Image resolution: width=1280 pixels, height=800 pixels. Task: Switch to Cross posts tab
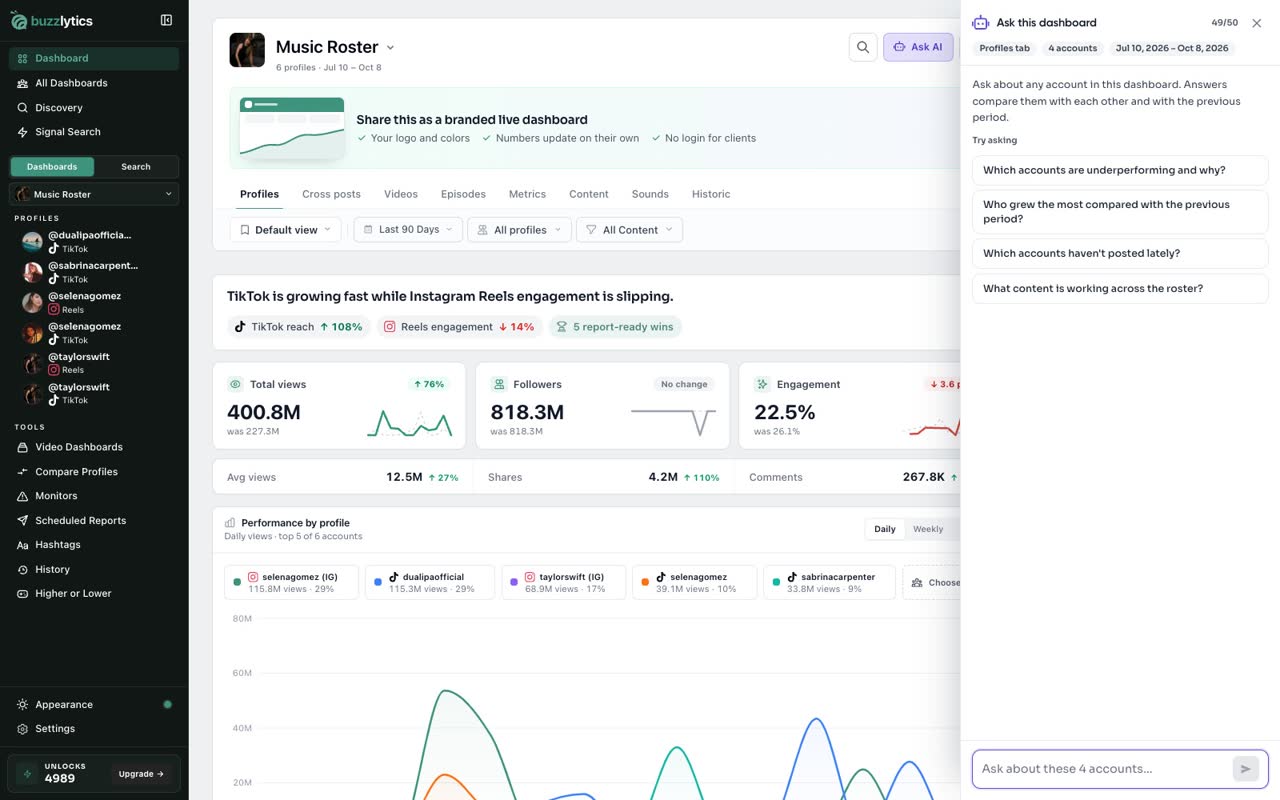coord(331,194)
